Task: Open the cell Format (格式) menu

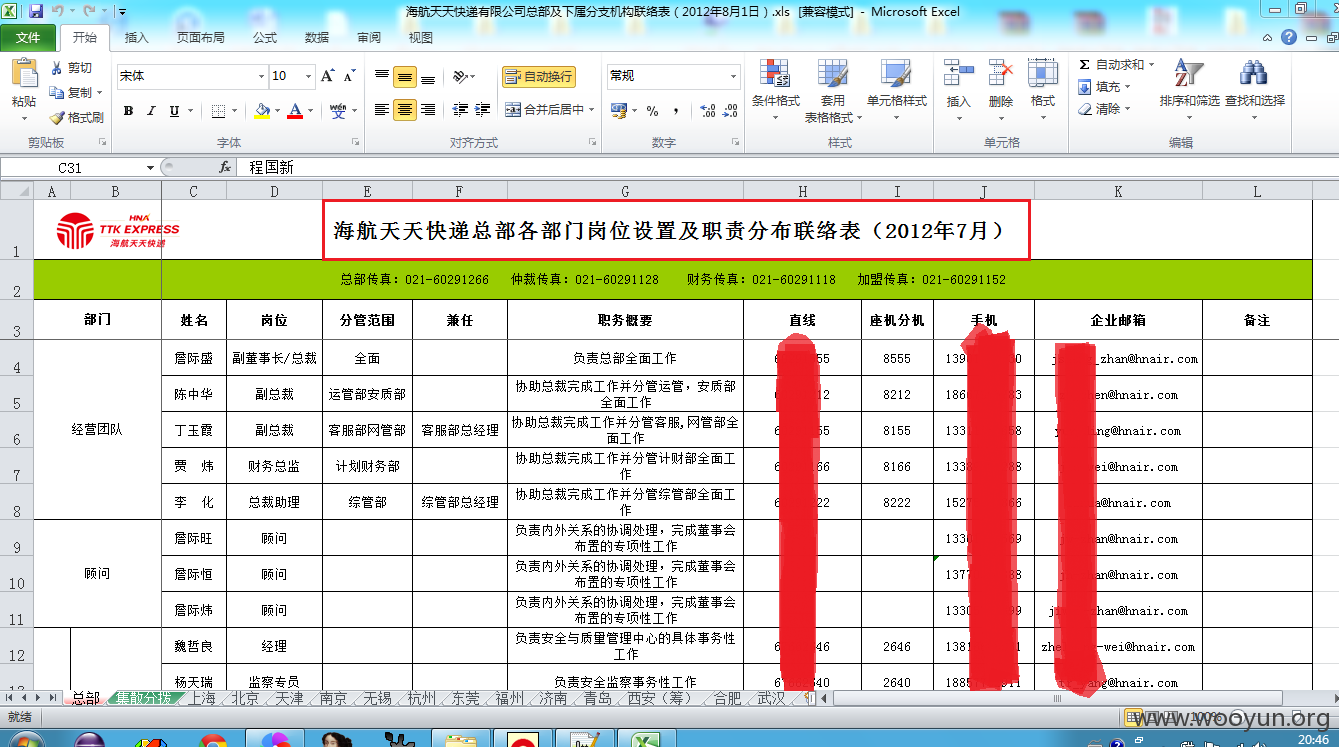Action: (x=1043, y=88)
